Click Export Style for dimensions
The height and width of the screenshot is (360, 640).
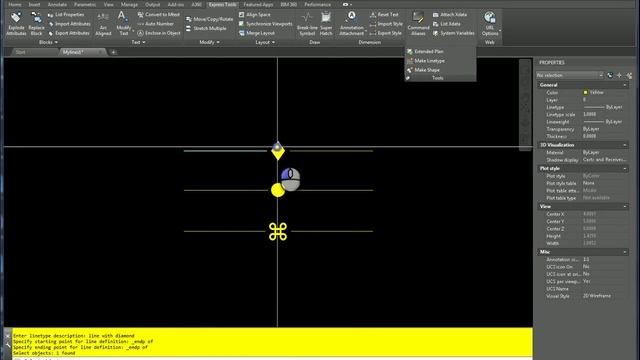point(386,33)
